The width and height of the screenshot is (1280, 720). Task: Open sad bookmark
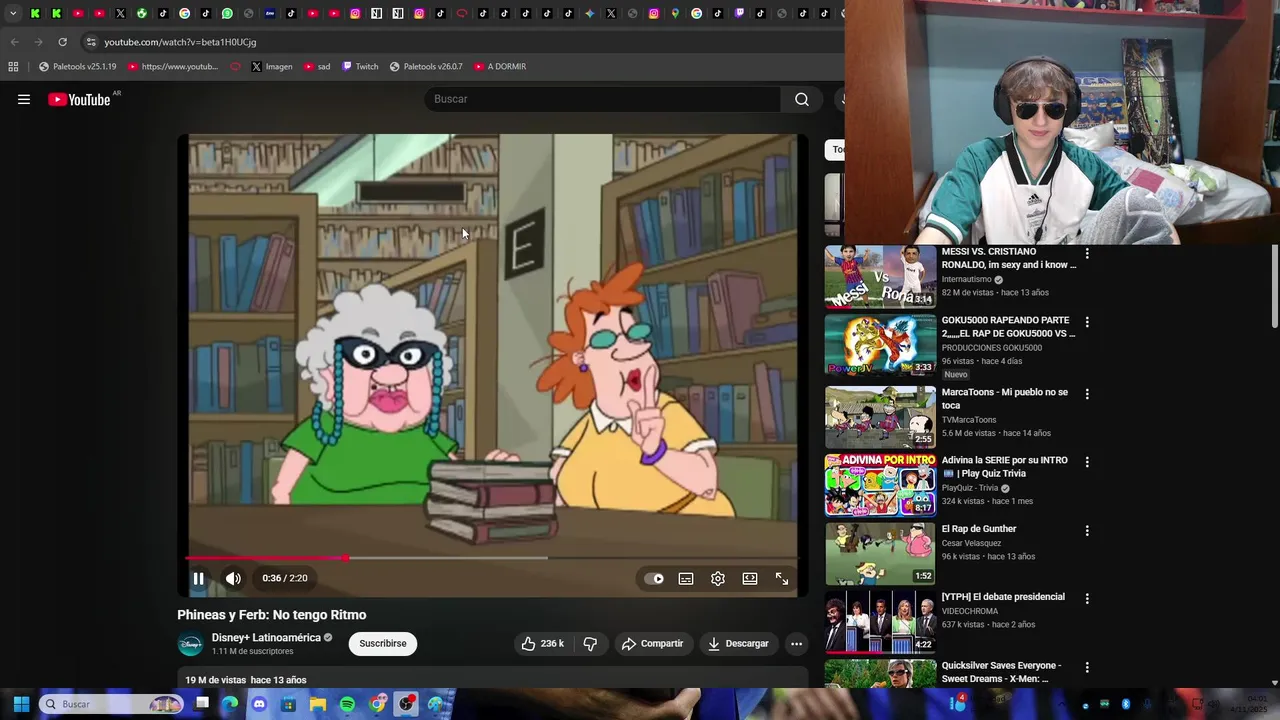point(317,67)
